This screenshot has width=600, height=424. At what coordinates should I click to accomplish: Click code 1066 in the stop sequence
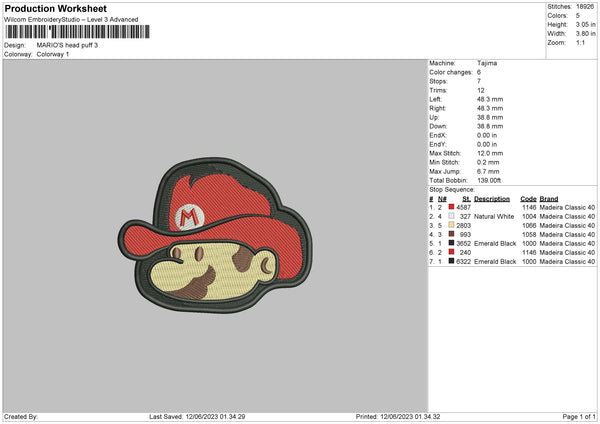(529, 225)
